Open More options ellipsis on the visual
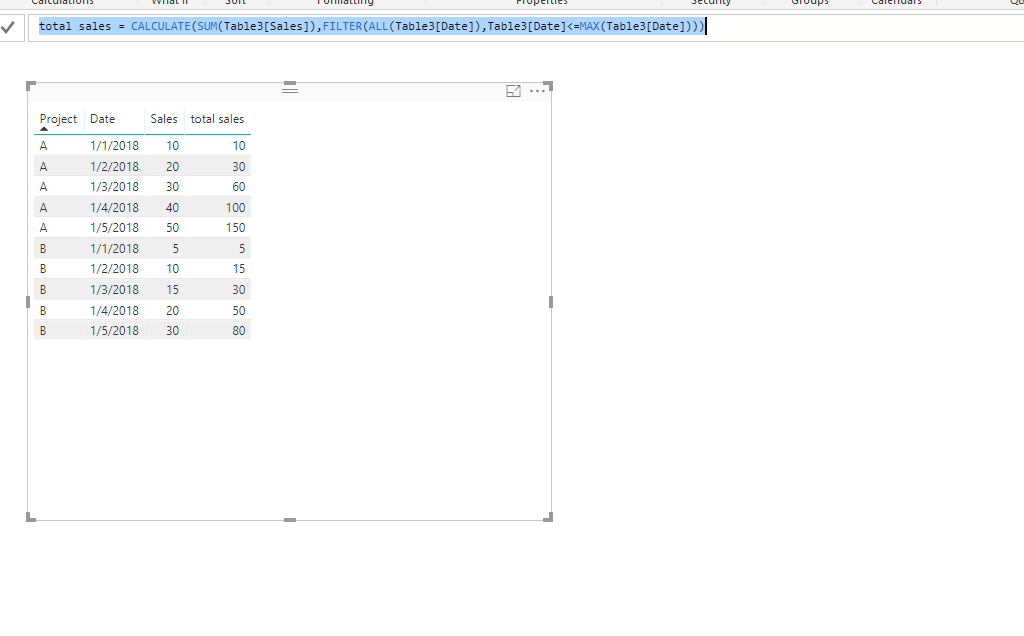 (537, 91)
